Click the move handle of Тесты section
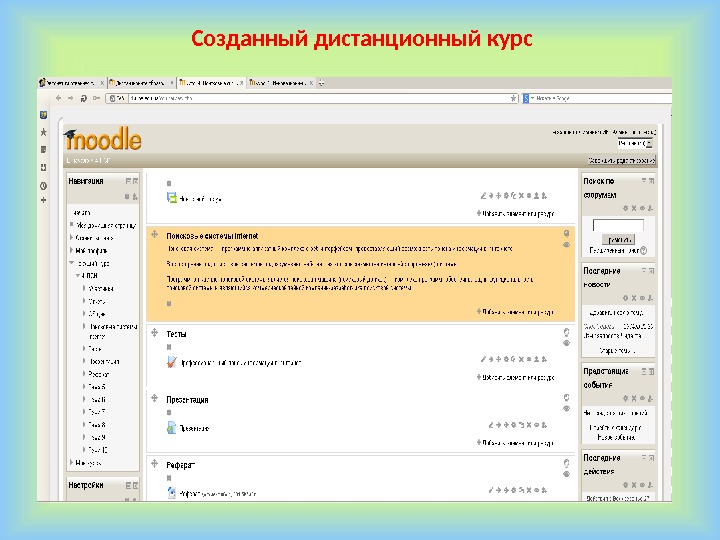This screenshot has height=540, width=720. coord(155,333)
